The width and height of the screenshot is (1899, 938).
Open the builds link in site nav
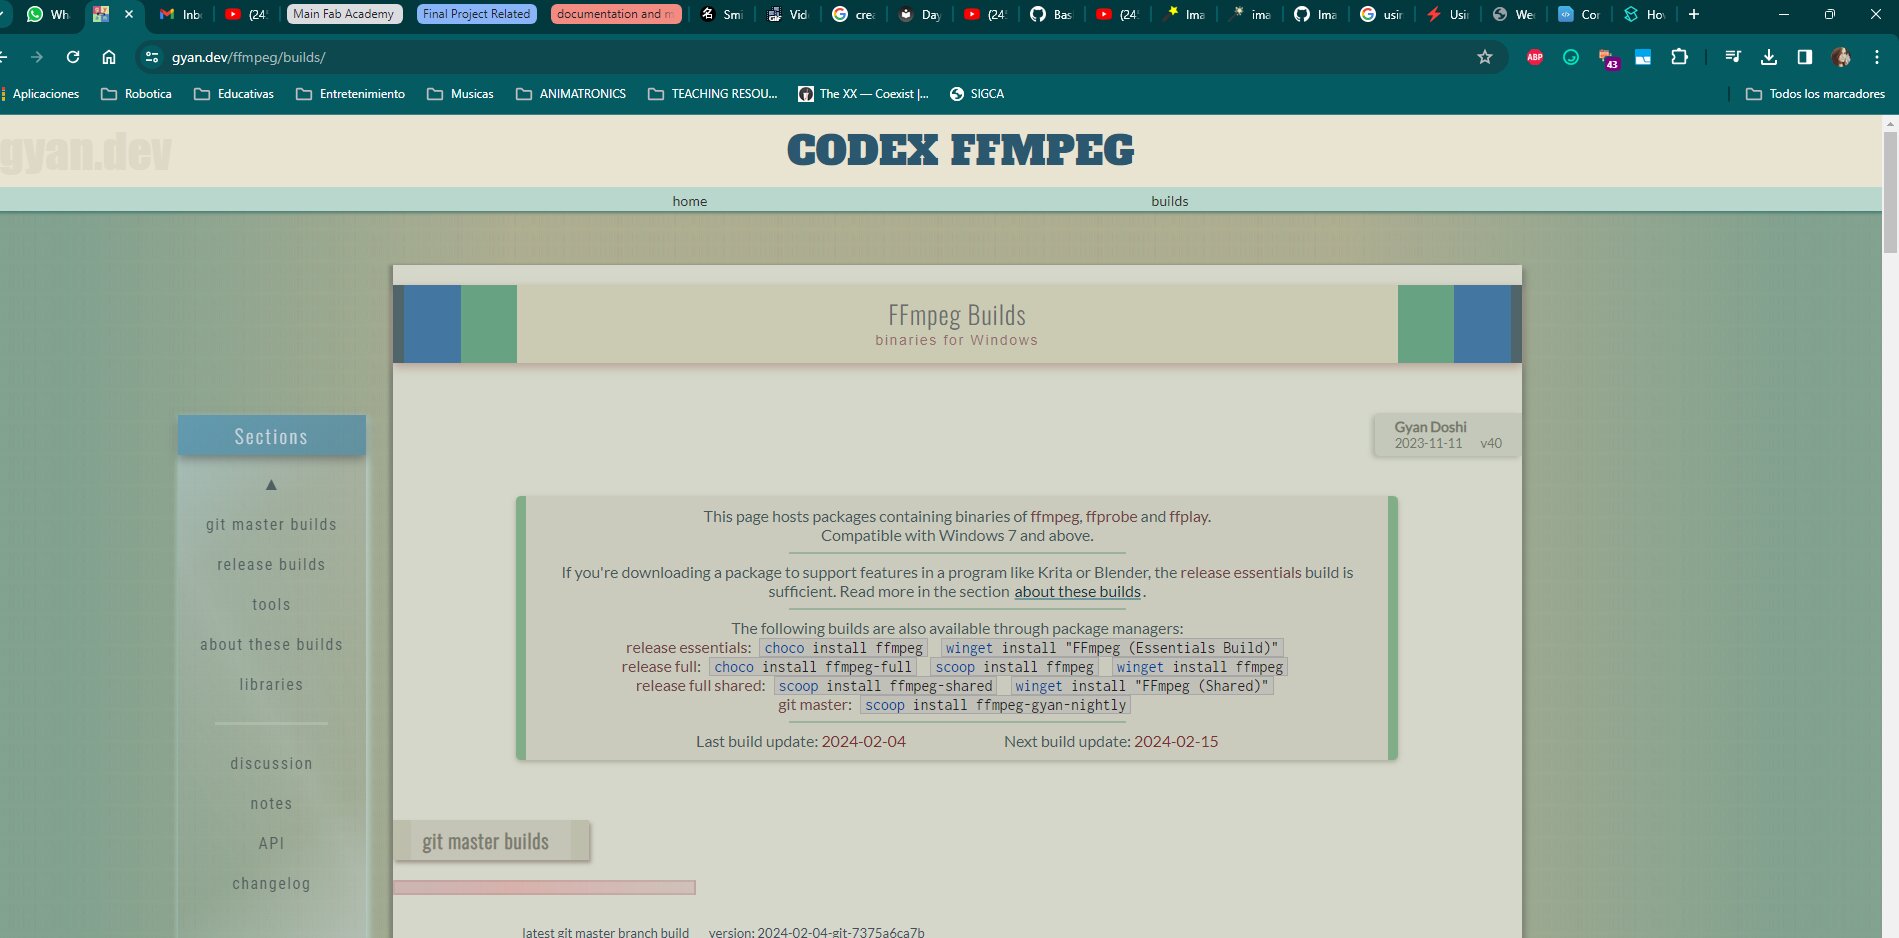point(1170,201)
